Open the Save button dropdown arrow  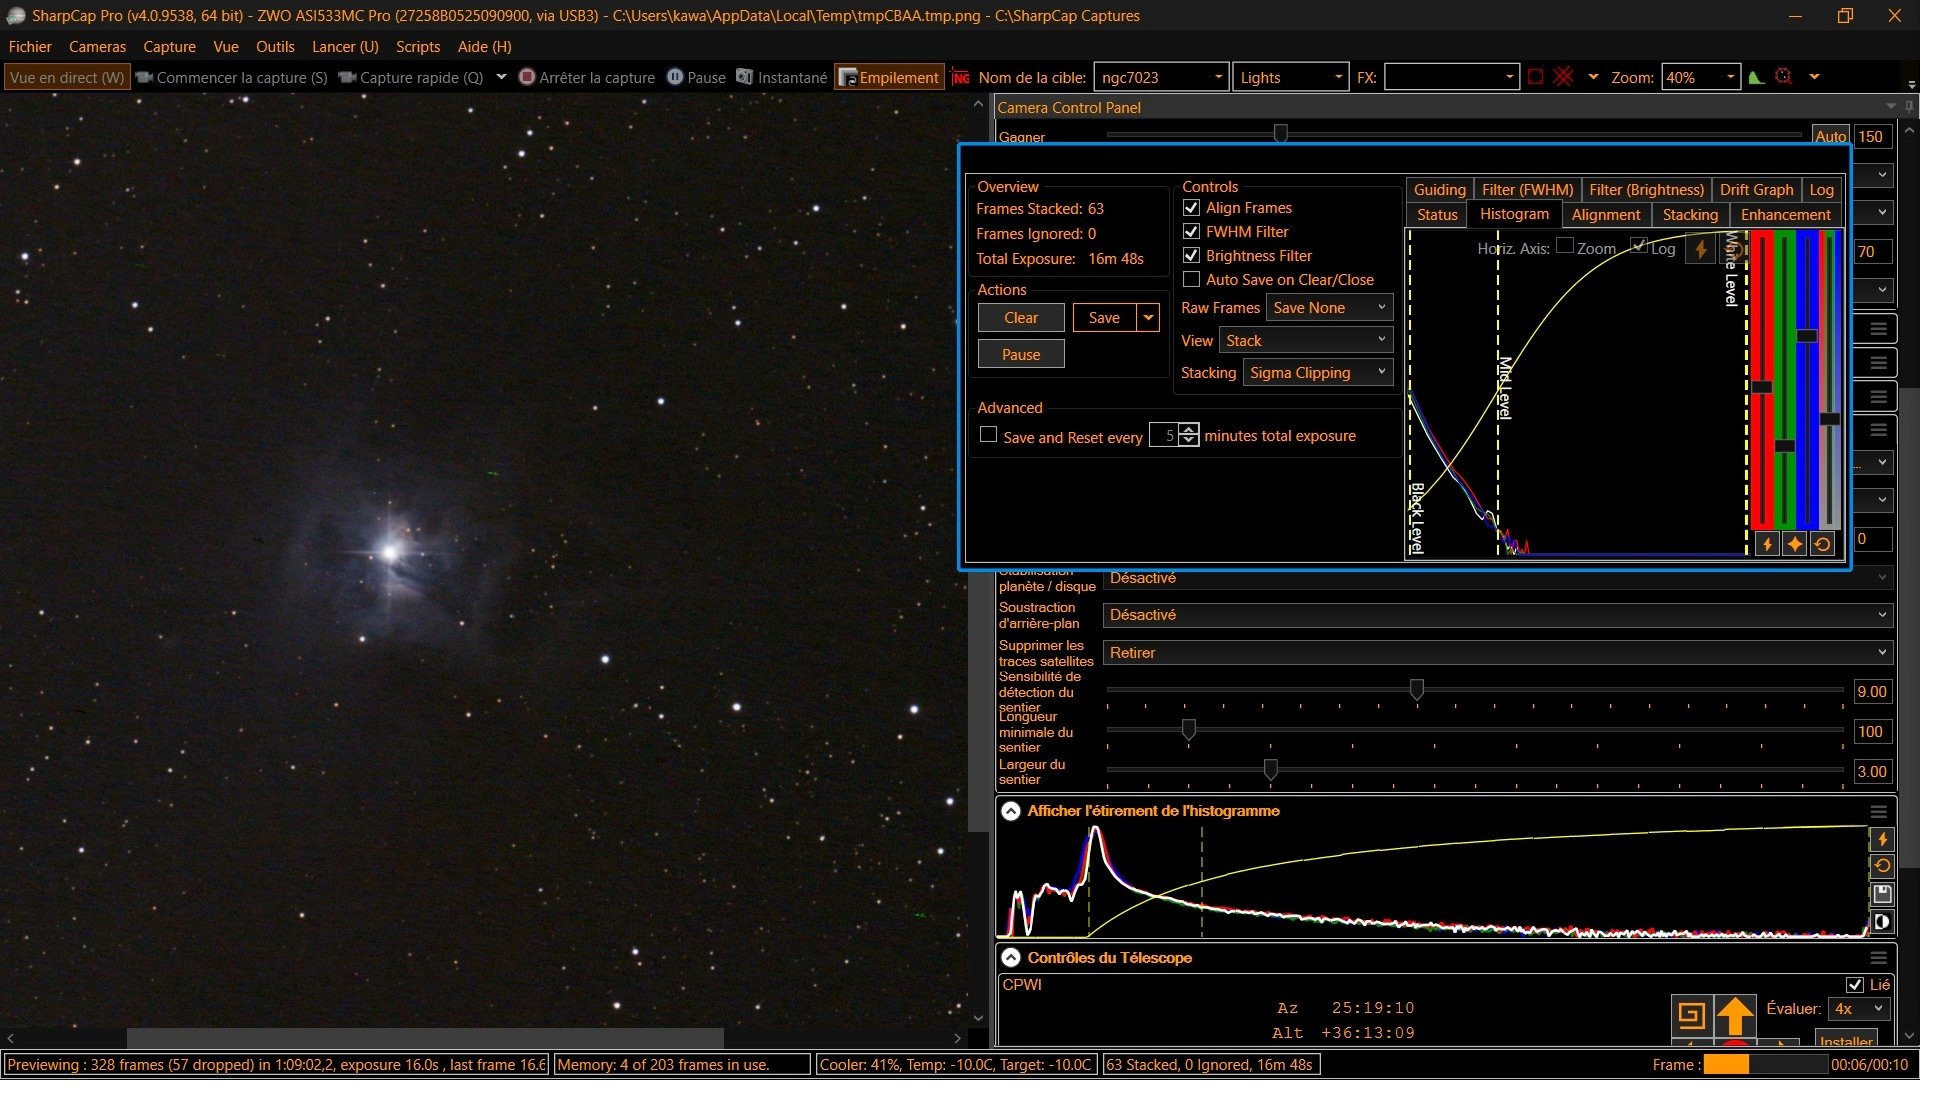point(1148,318)
